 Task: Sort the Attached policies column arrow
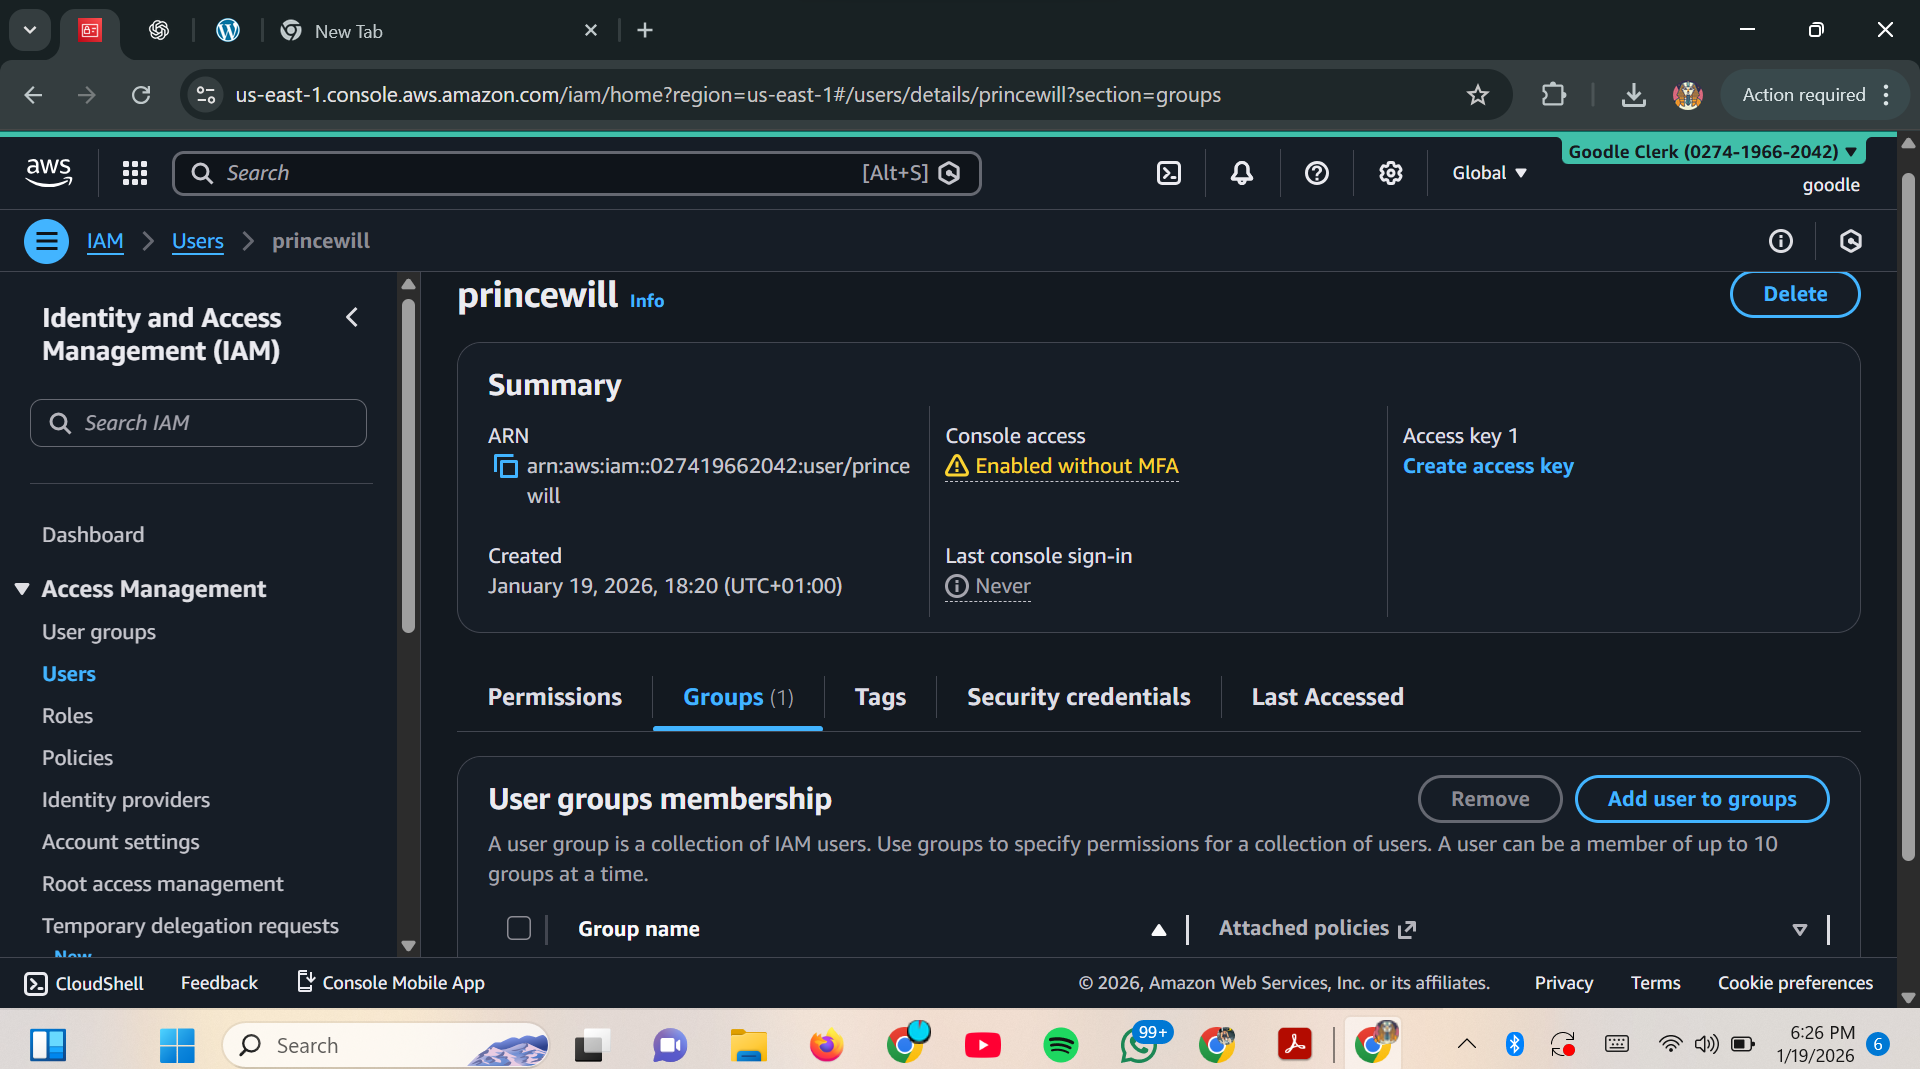pos(1800,929)
